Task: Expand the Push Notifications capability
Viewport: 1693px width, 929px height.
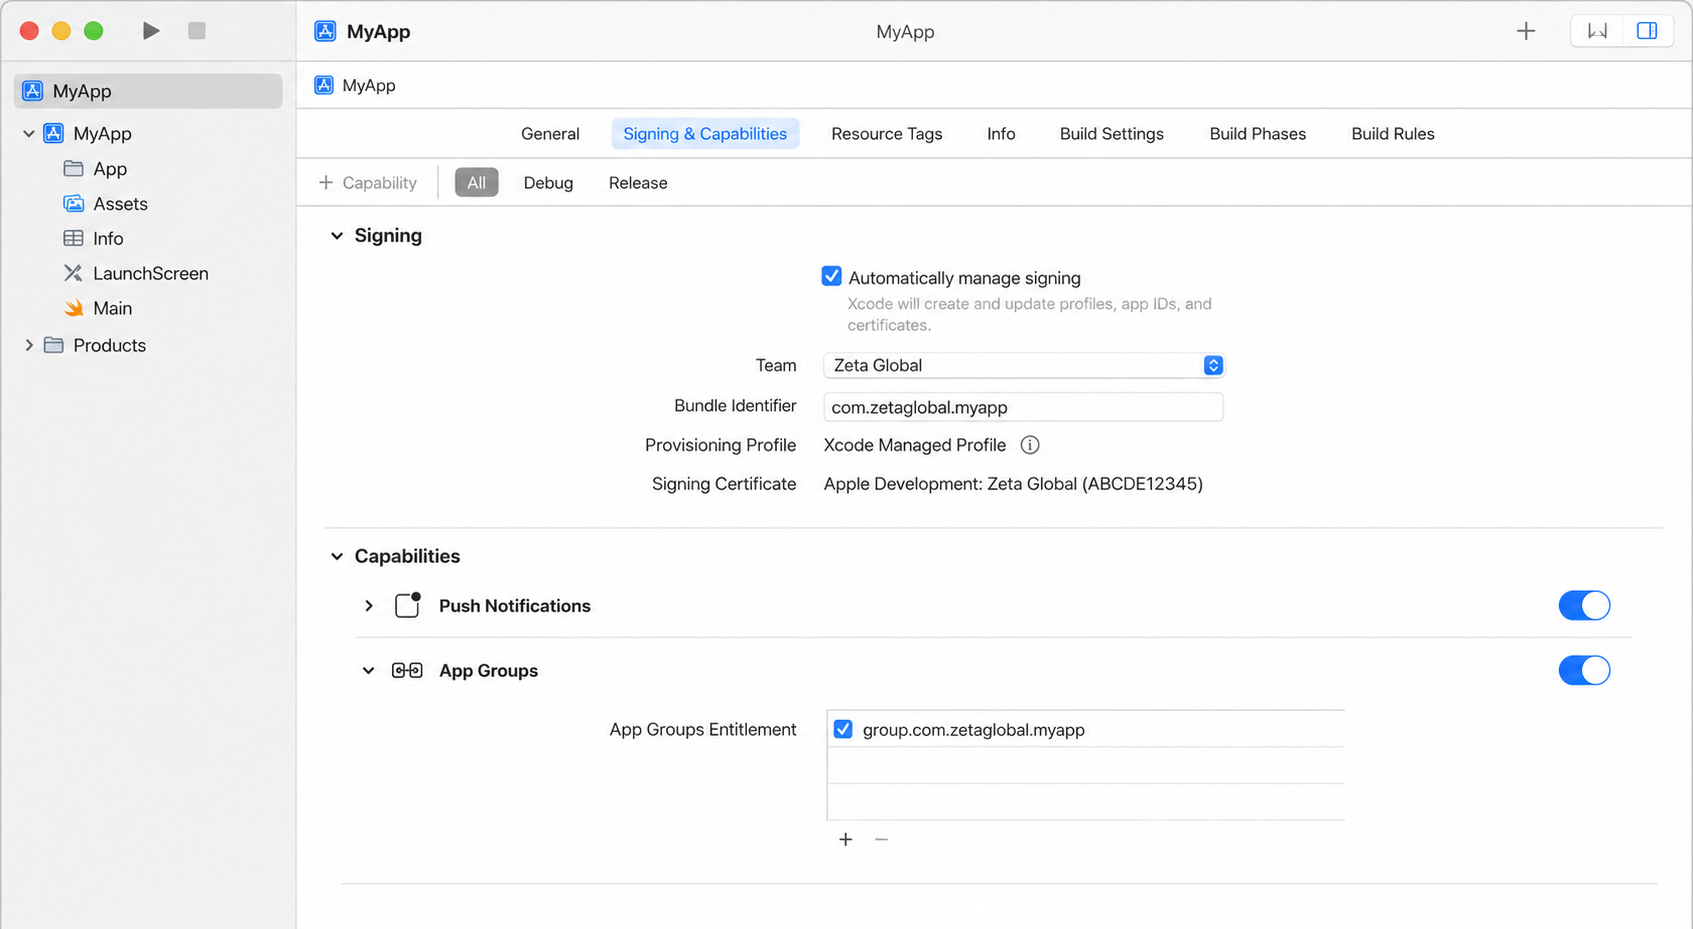Action: 369,606
